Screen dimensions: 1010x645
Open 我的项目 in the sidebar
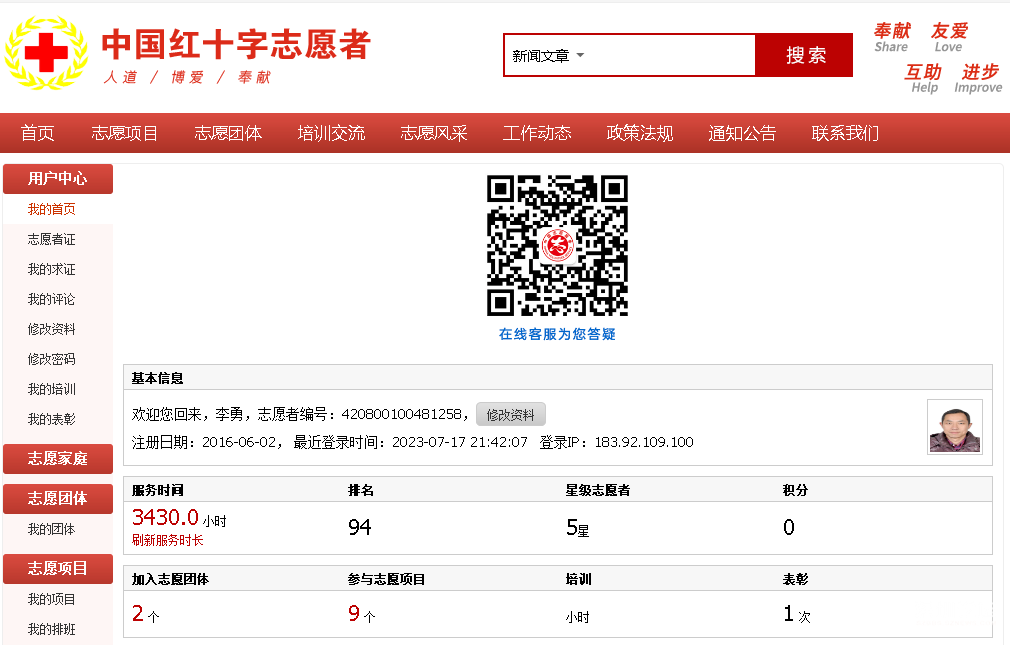click(x=52, y=600)
